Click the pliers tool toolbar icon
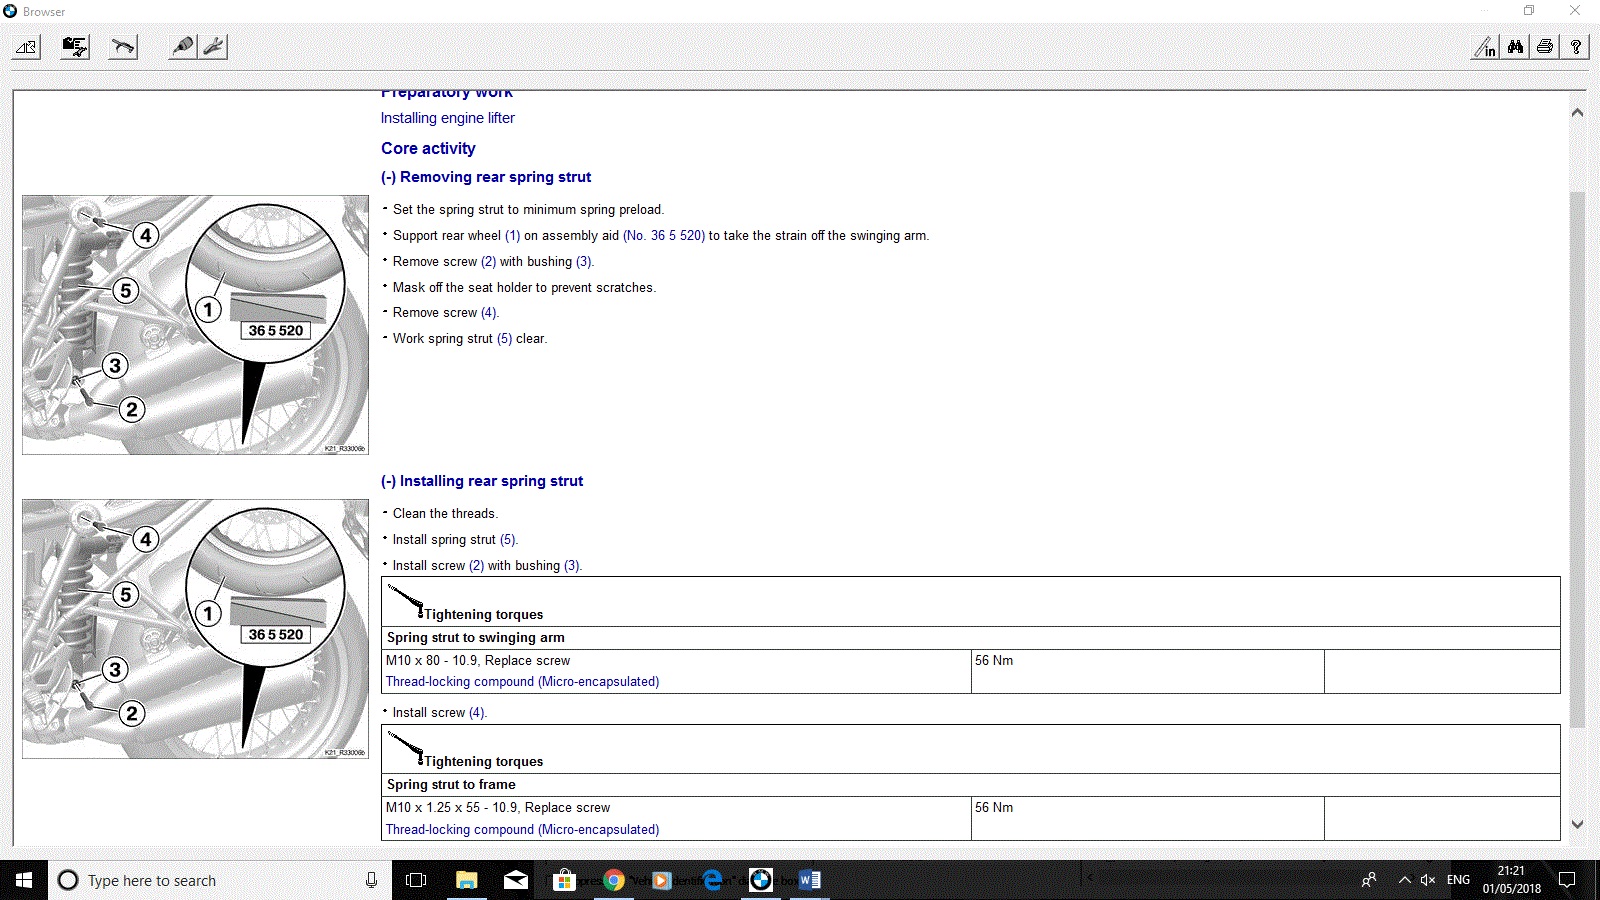The height and width of the screenshot is (900, 1600). tap(213, 47)
